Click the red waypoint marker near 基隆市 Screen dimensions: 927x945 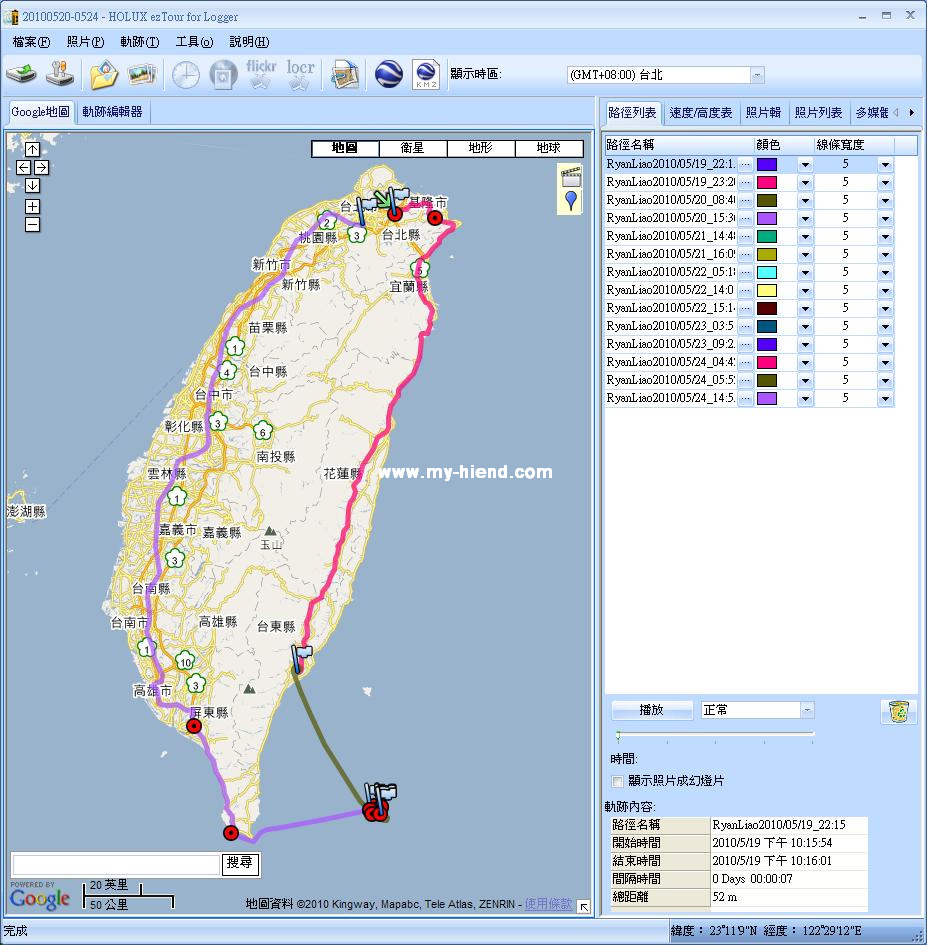tap(435, 218)
